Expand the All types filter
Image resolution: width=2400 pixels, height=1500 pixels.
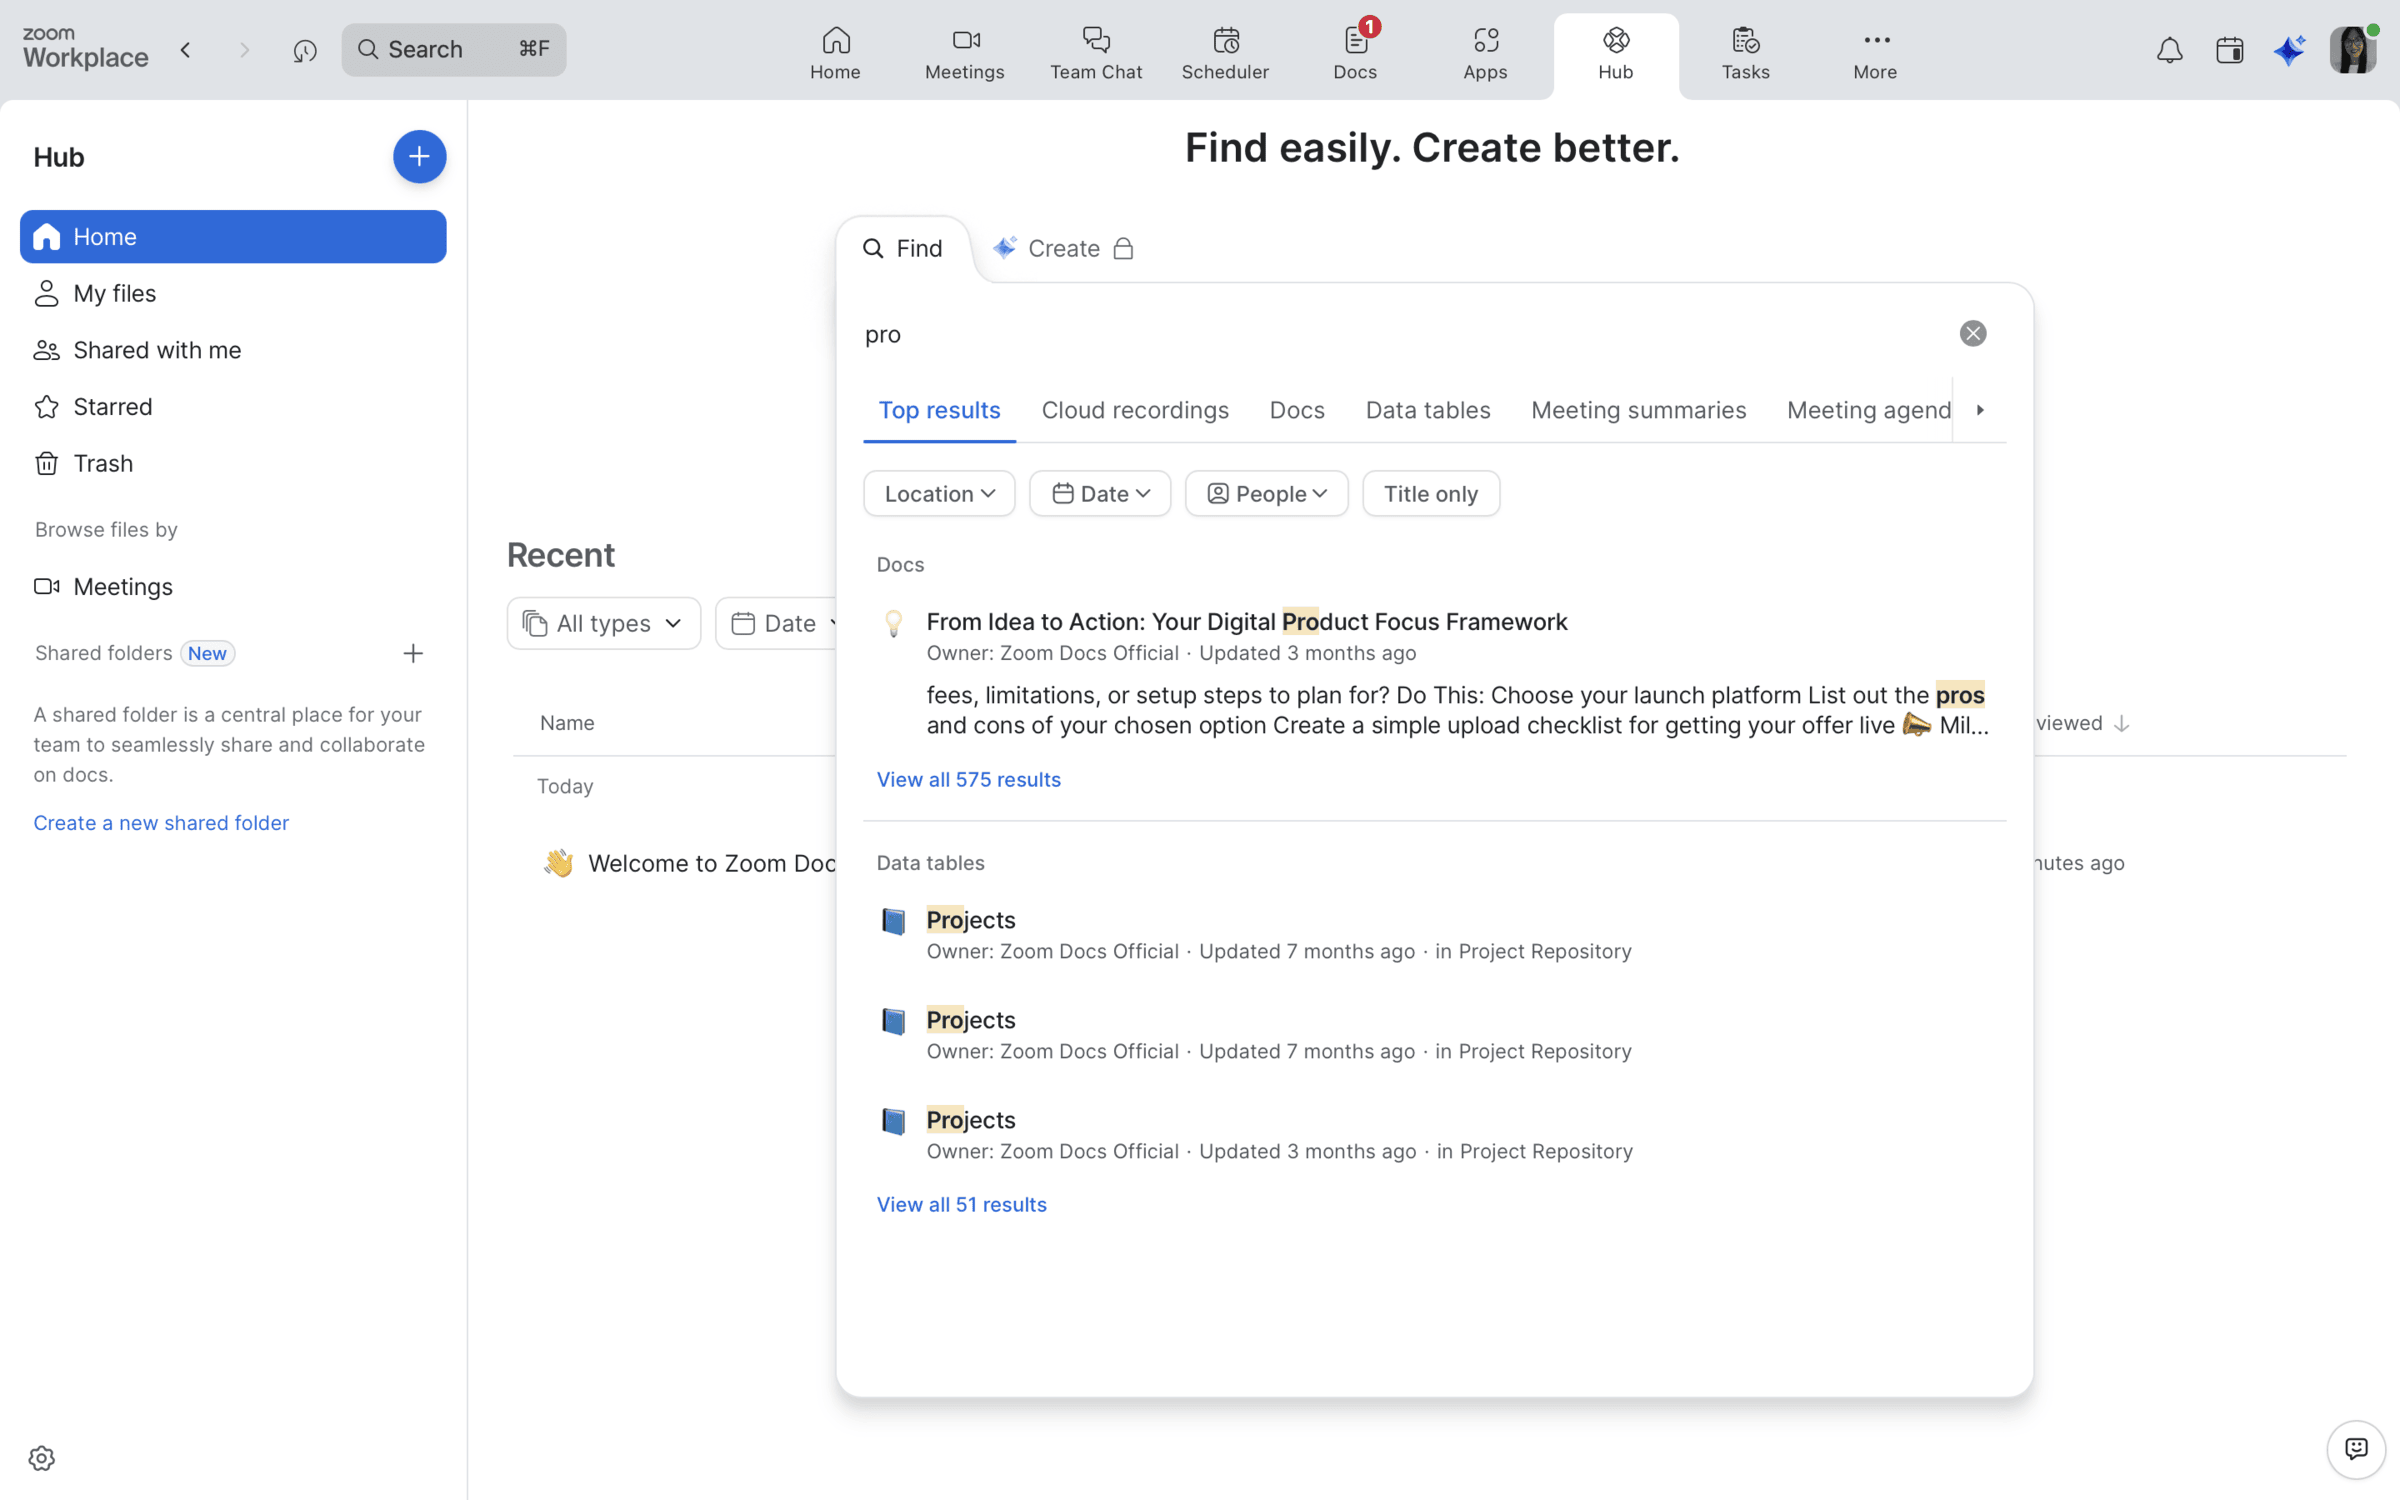(603, 622)
